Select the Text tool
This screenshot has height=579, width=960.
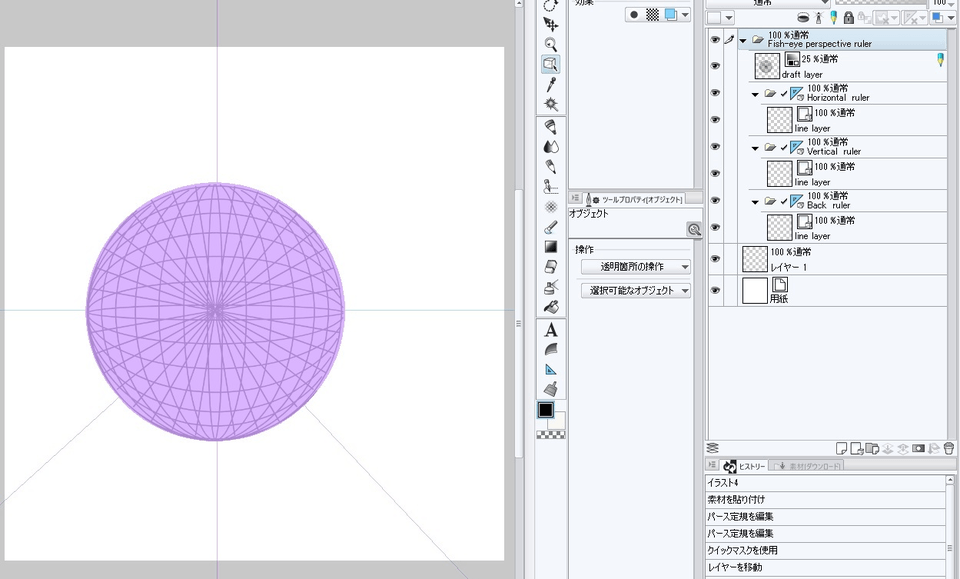click(550, 330)
